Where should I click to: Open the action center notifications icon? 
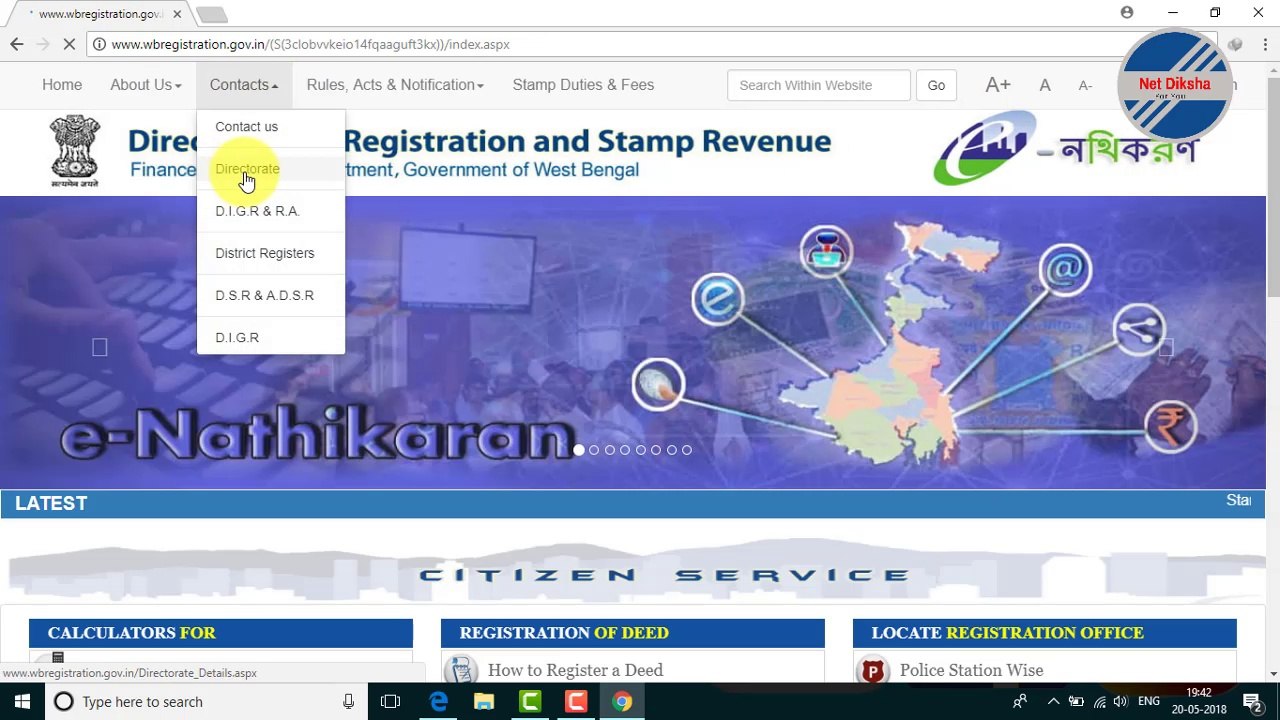(1252, 702)
